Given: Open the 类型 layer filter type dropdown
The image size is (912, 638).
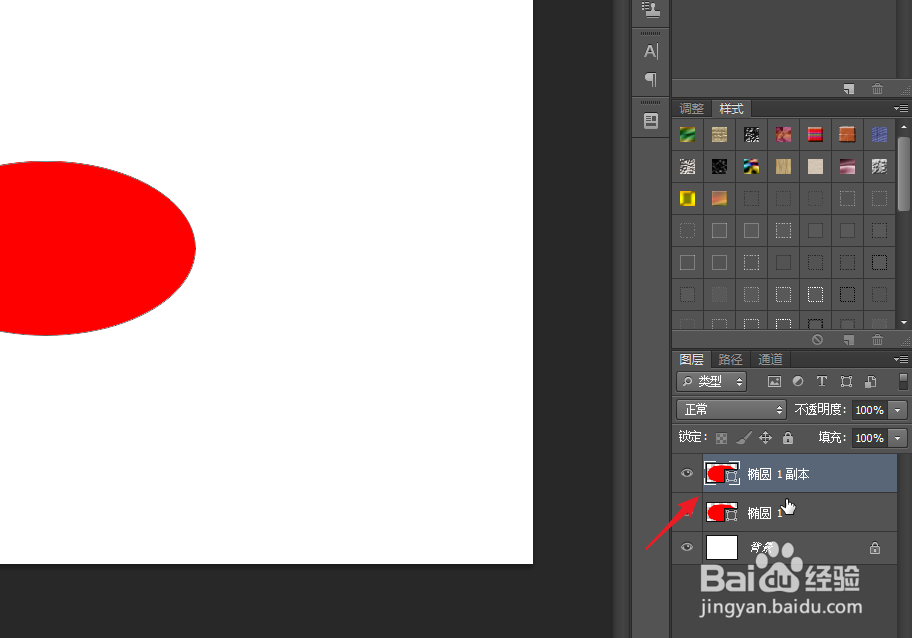Looking at the screenshot, I should pos(711,382).
